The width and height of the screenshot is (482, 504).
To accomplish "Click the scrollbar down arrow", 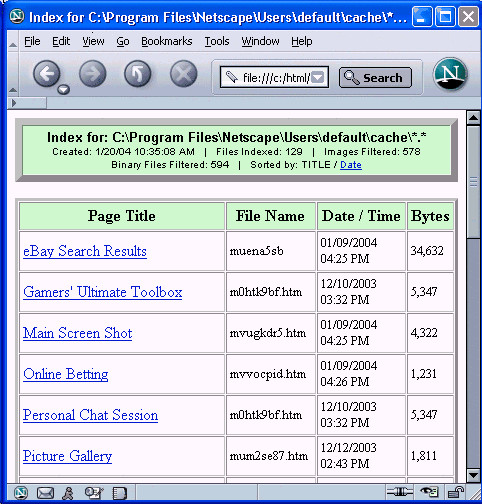I will 474,475.
